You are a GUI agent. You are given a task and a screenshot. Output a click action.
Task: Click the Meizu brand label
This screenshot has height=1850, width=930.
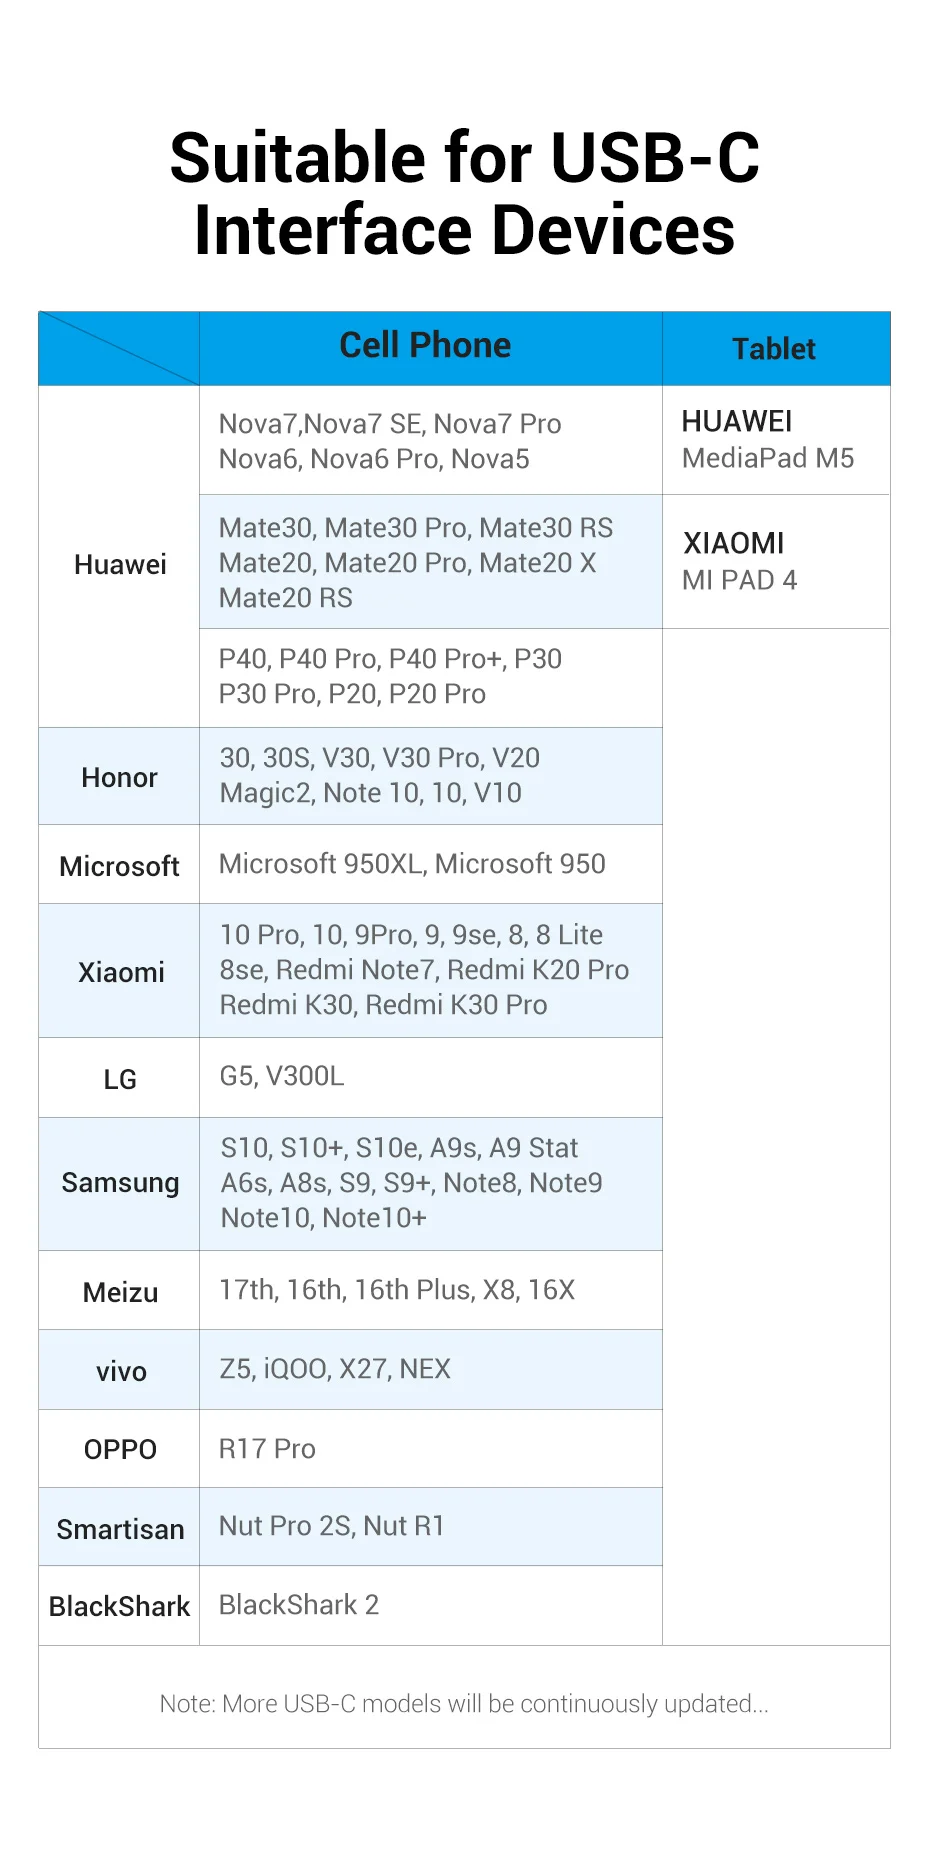tap(120, 1292)
